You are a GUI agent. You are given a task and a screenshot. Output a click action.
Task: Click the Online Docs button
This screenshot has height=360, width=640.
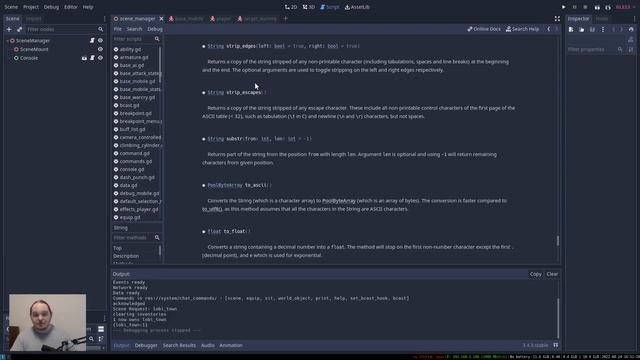click(x=484, y=29)
